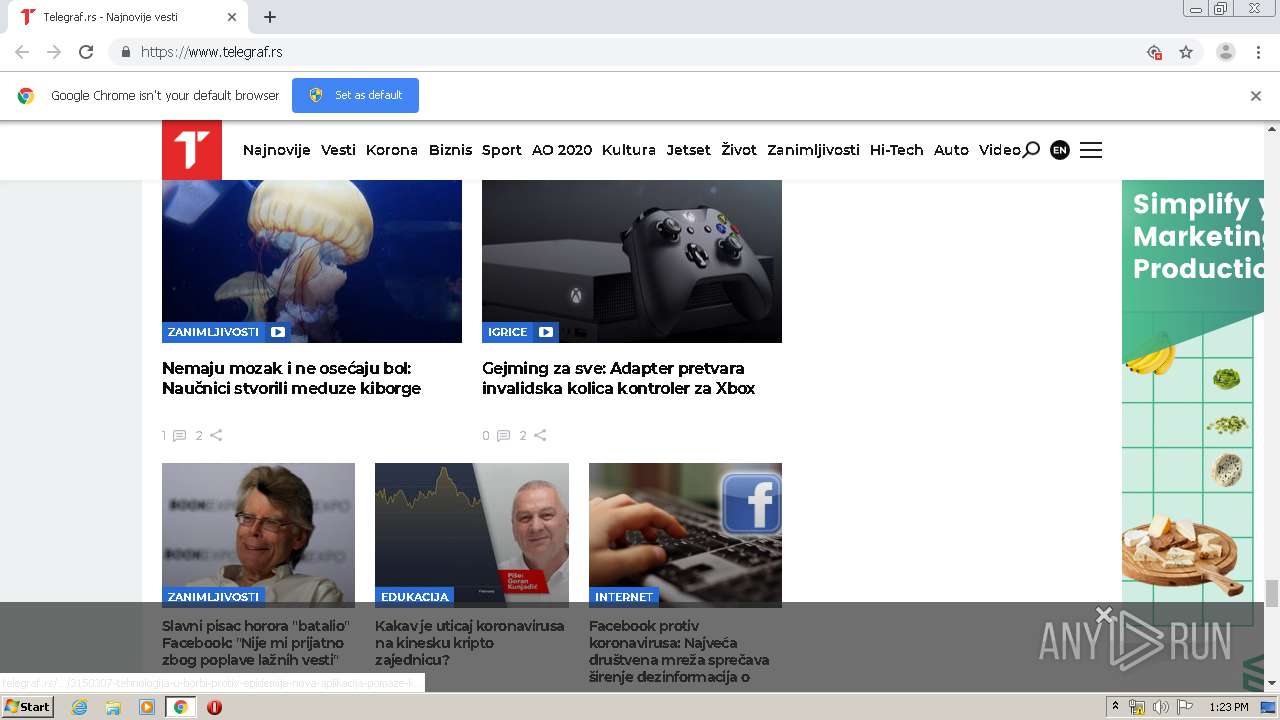Switch language with the EN icon
The width and height of the screenshot is (1280, 720).
click(1060, 150)
